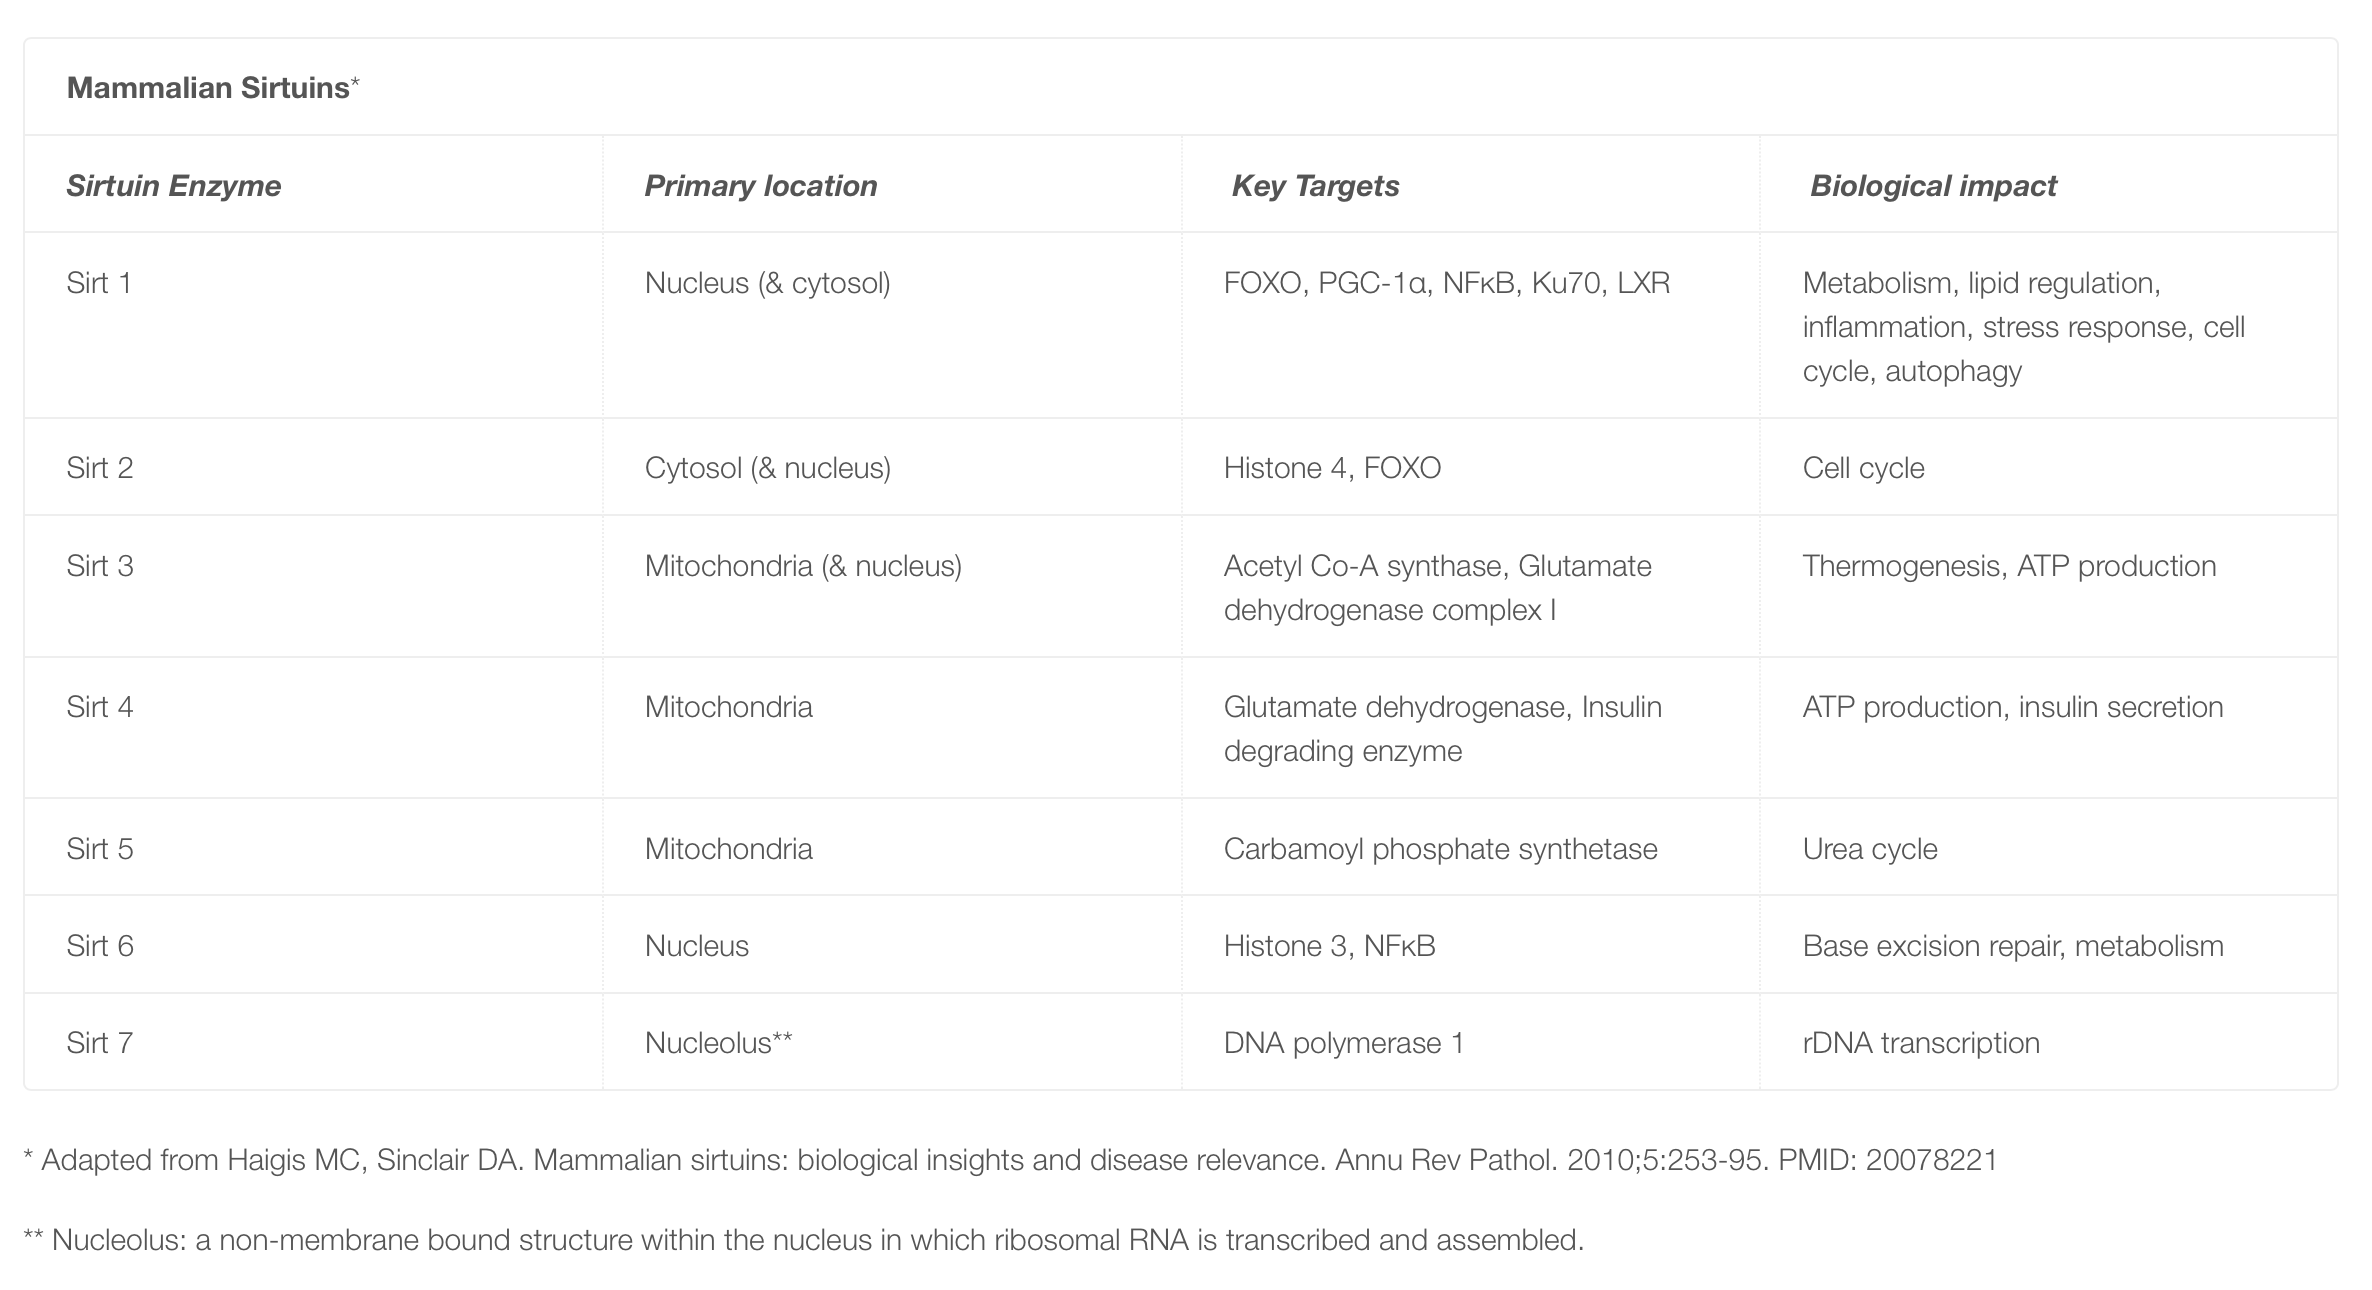Click the Sirt 4 row label
The image size is (2372, 1290).
[100, 707]
